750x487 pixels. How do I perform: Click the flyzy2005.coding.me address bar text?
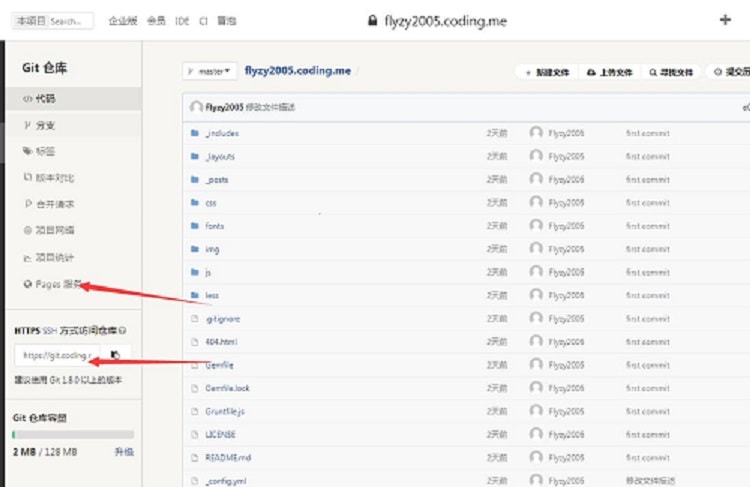point(445,21)
